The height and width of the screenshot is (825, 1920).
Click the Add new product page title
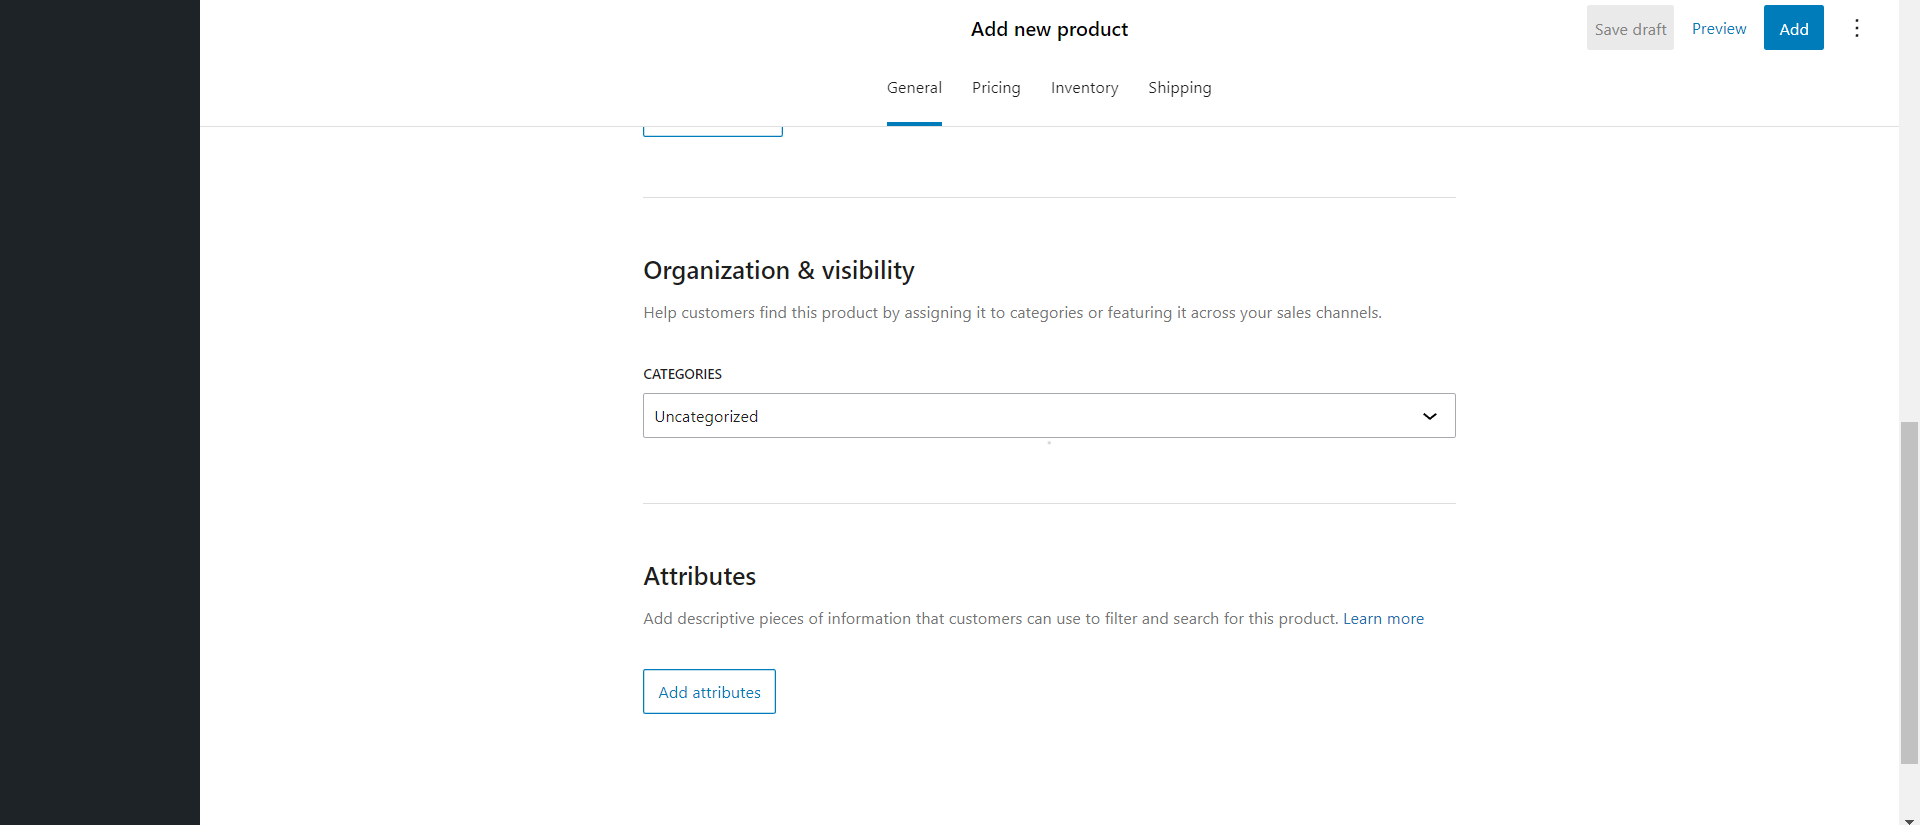(1049, 29)
